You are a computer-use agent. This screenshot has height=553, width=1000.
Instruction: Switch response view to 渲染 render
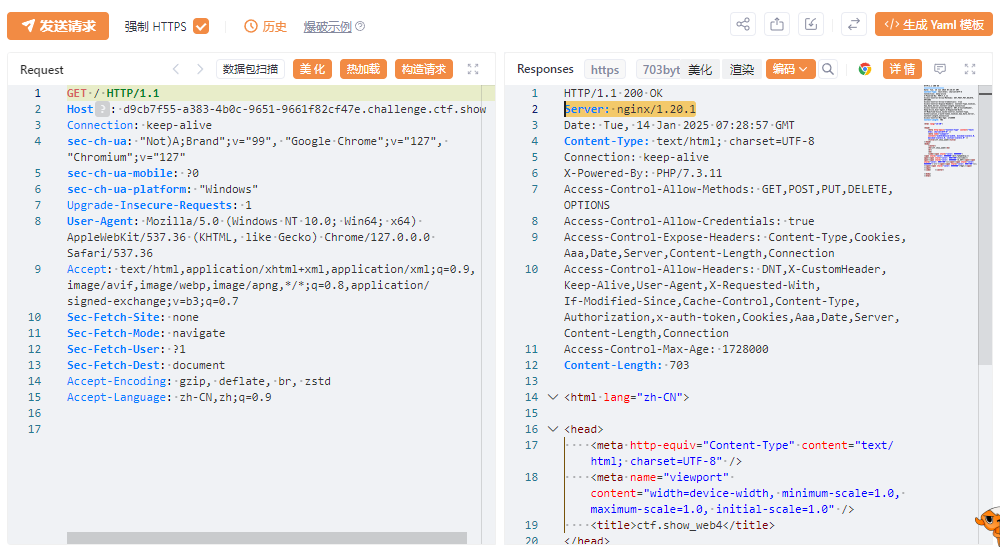pos(742,69)
